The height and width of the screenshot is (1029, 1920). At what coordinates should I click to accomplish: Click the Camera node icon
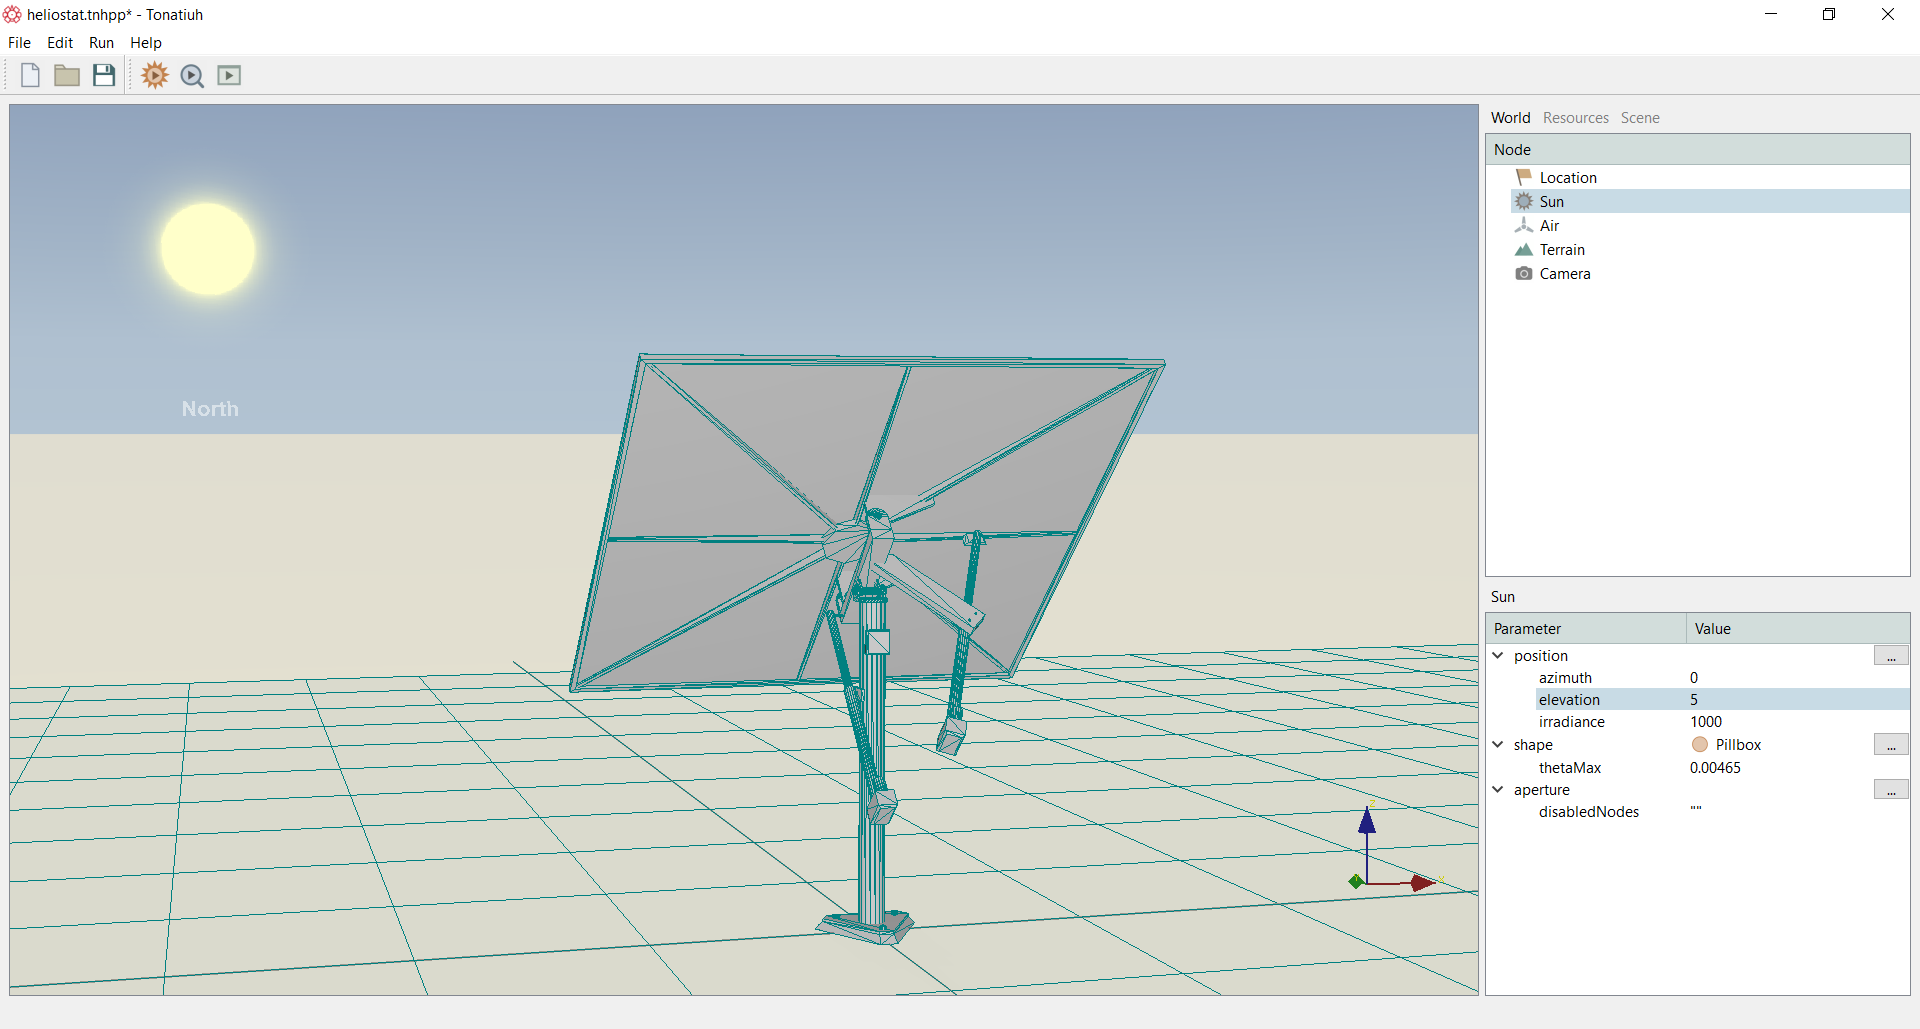[1524, 273]
